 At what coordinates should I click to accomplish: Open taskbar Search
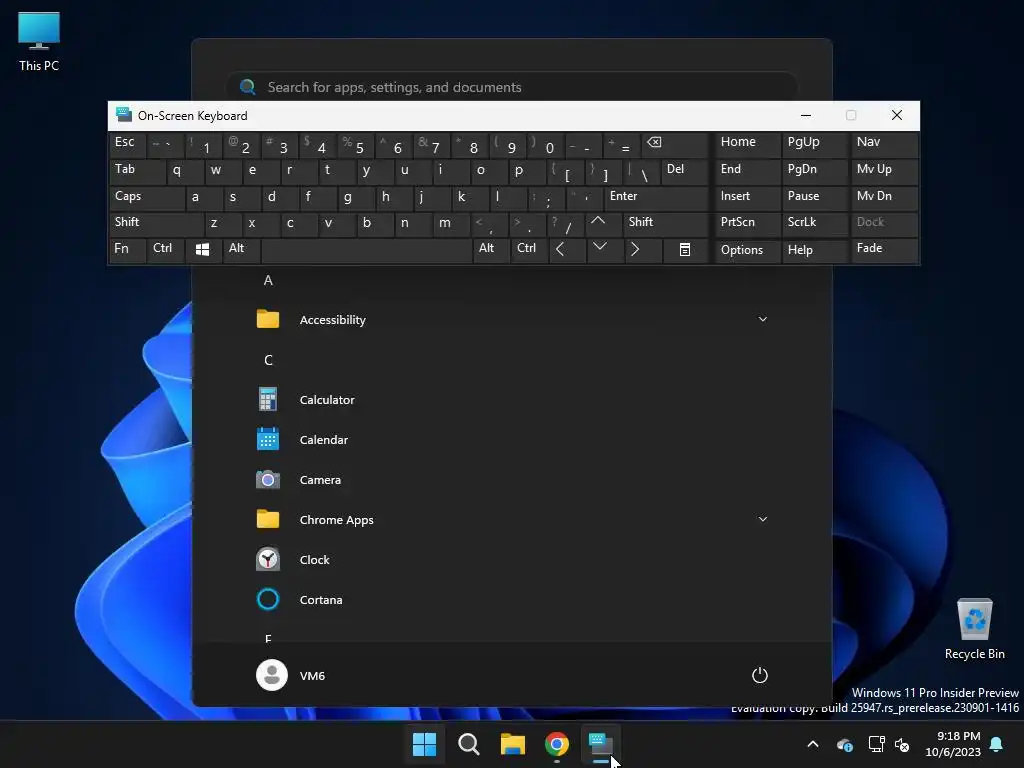click(468, 744)
